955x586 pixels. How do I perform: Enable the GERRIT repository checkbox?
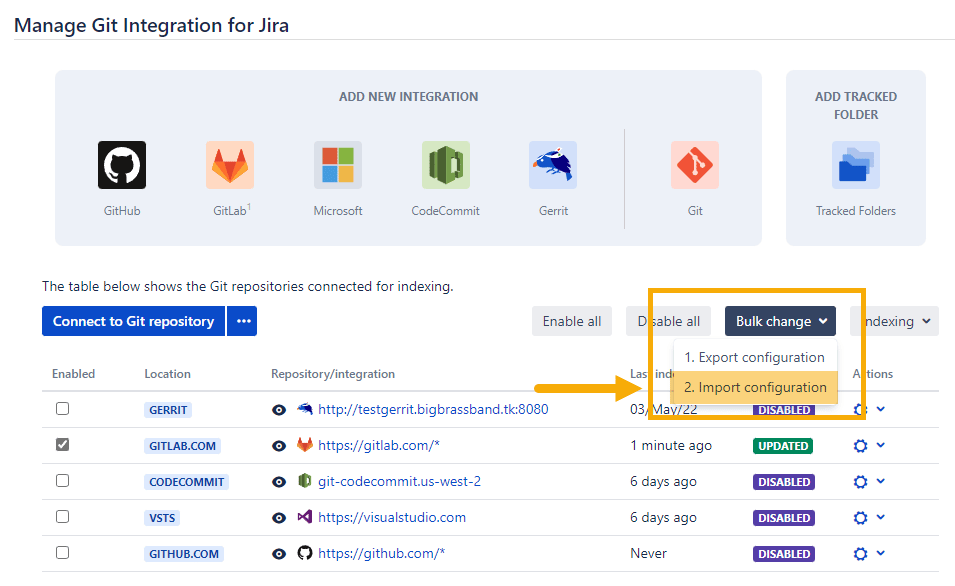tap(63, 409)
